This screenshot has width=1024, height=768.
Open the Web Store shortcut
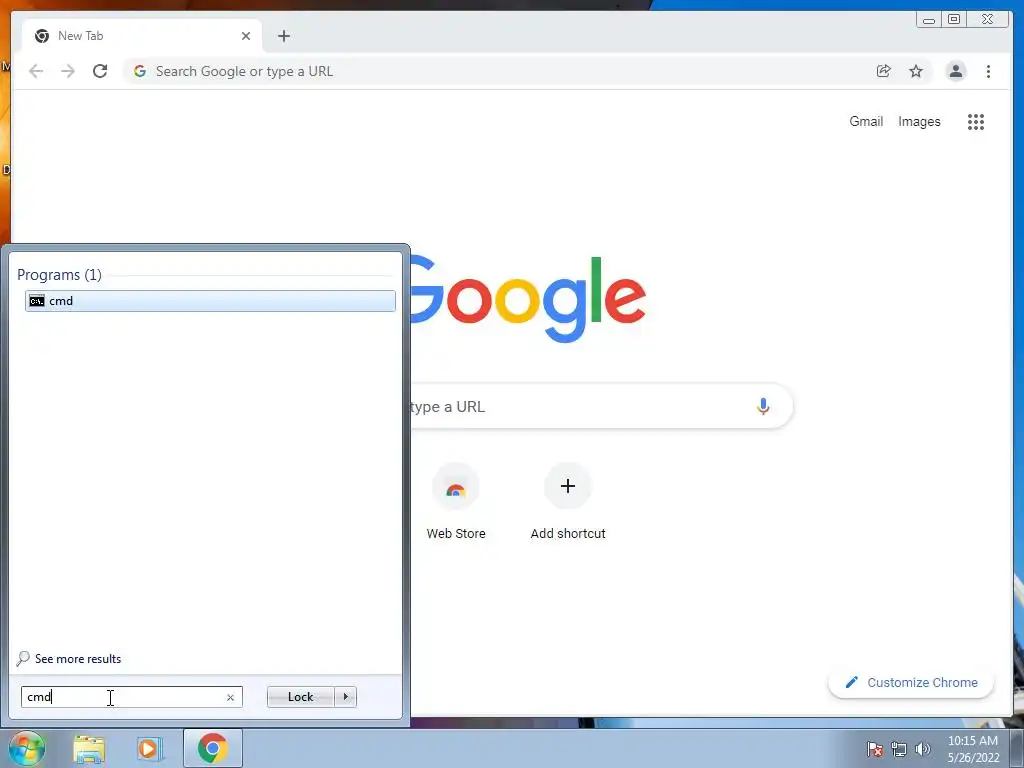456,502
